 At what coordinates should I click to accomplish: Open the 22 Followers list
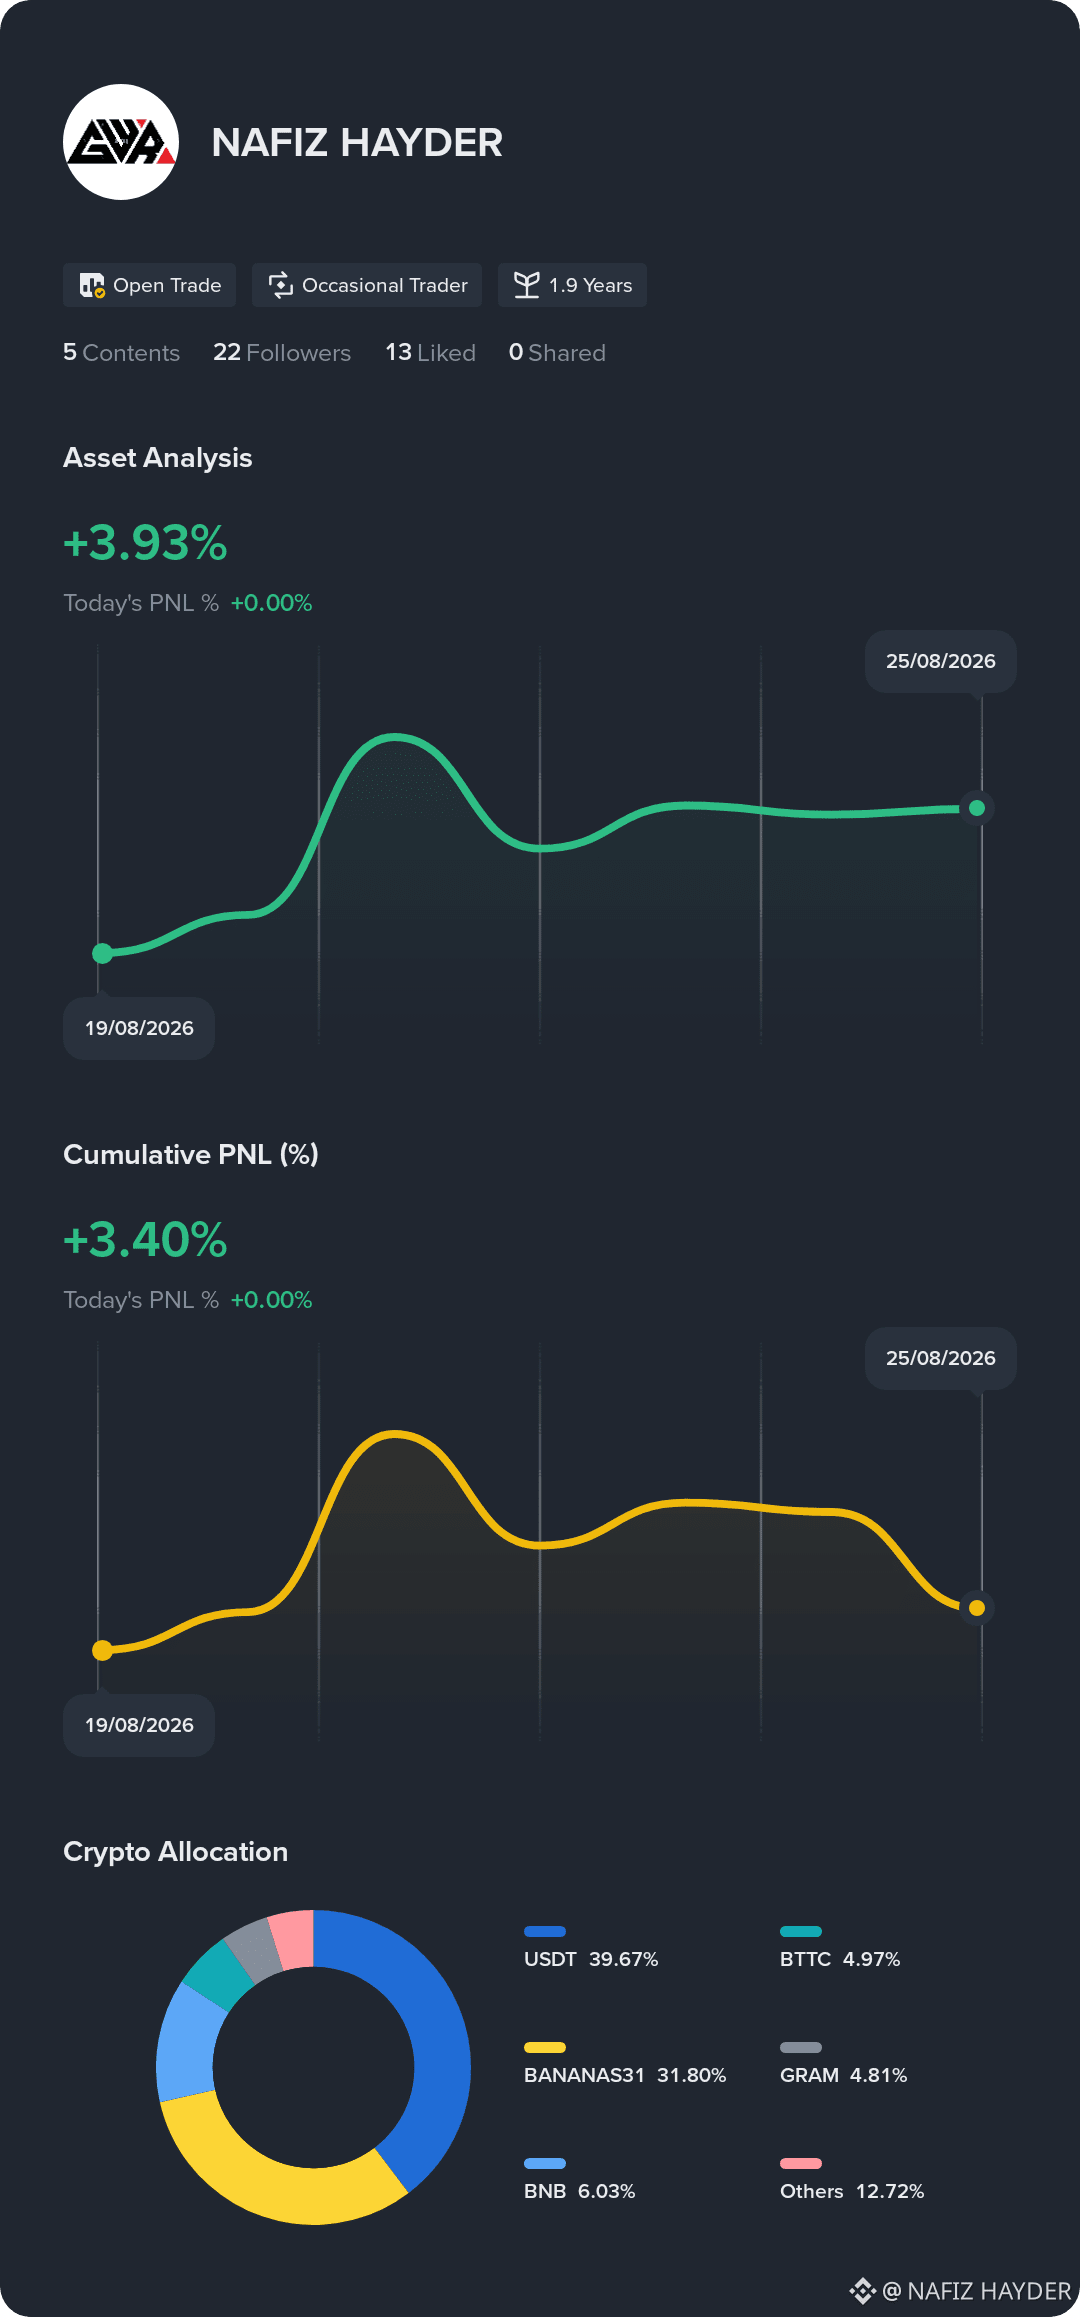coord(282,352)
